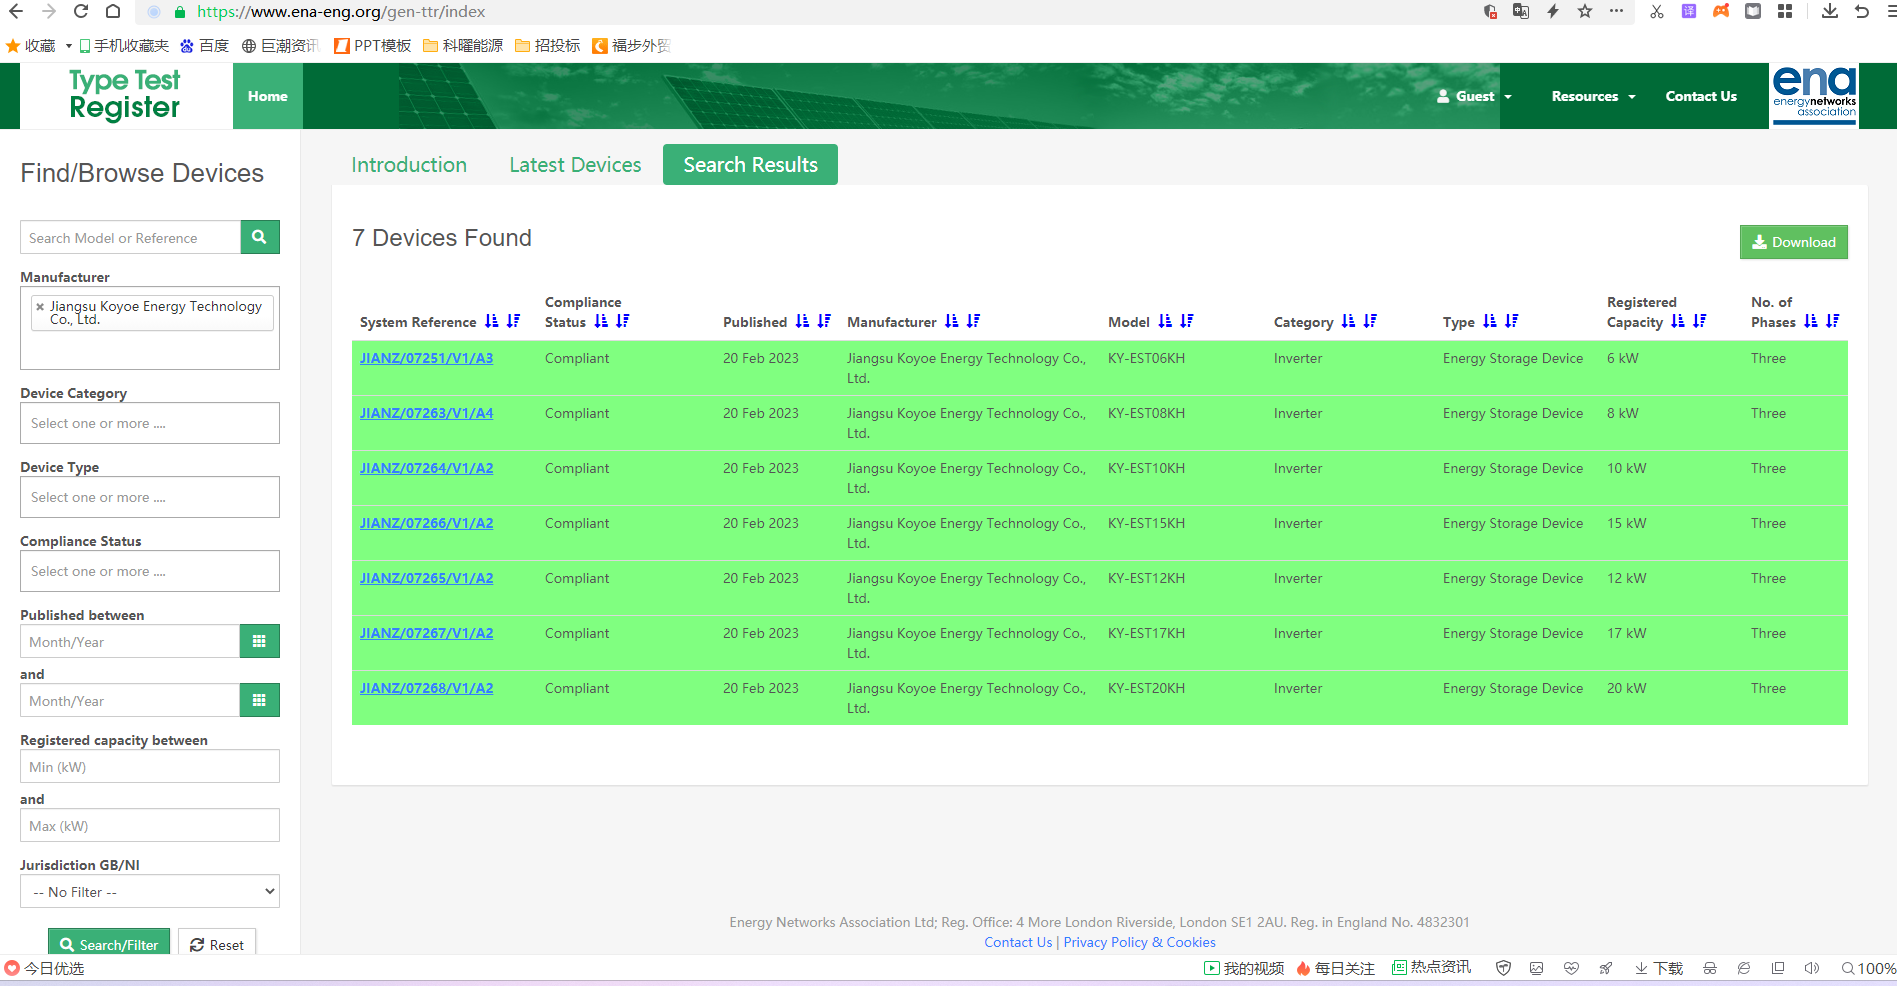Screen dimensions: 1897x986
Task: Click the Type Test Register logo
Action: (x=125, y=95)
